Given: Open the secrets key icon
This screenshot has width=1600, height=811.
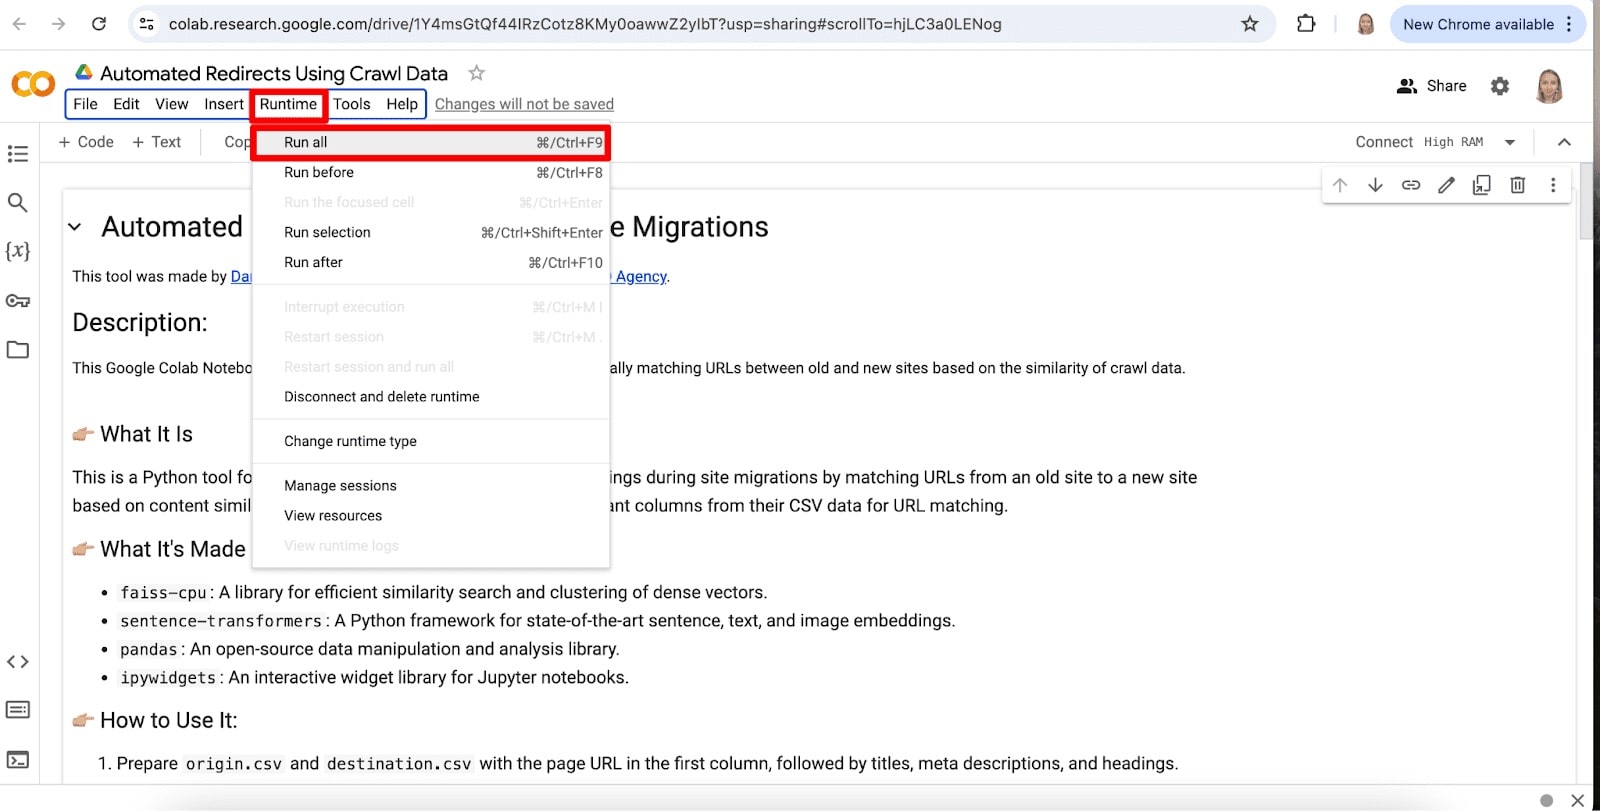Looking at the screenshot, I should [17, 300].
